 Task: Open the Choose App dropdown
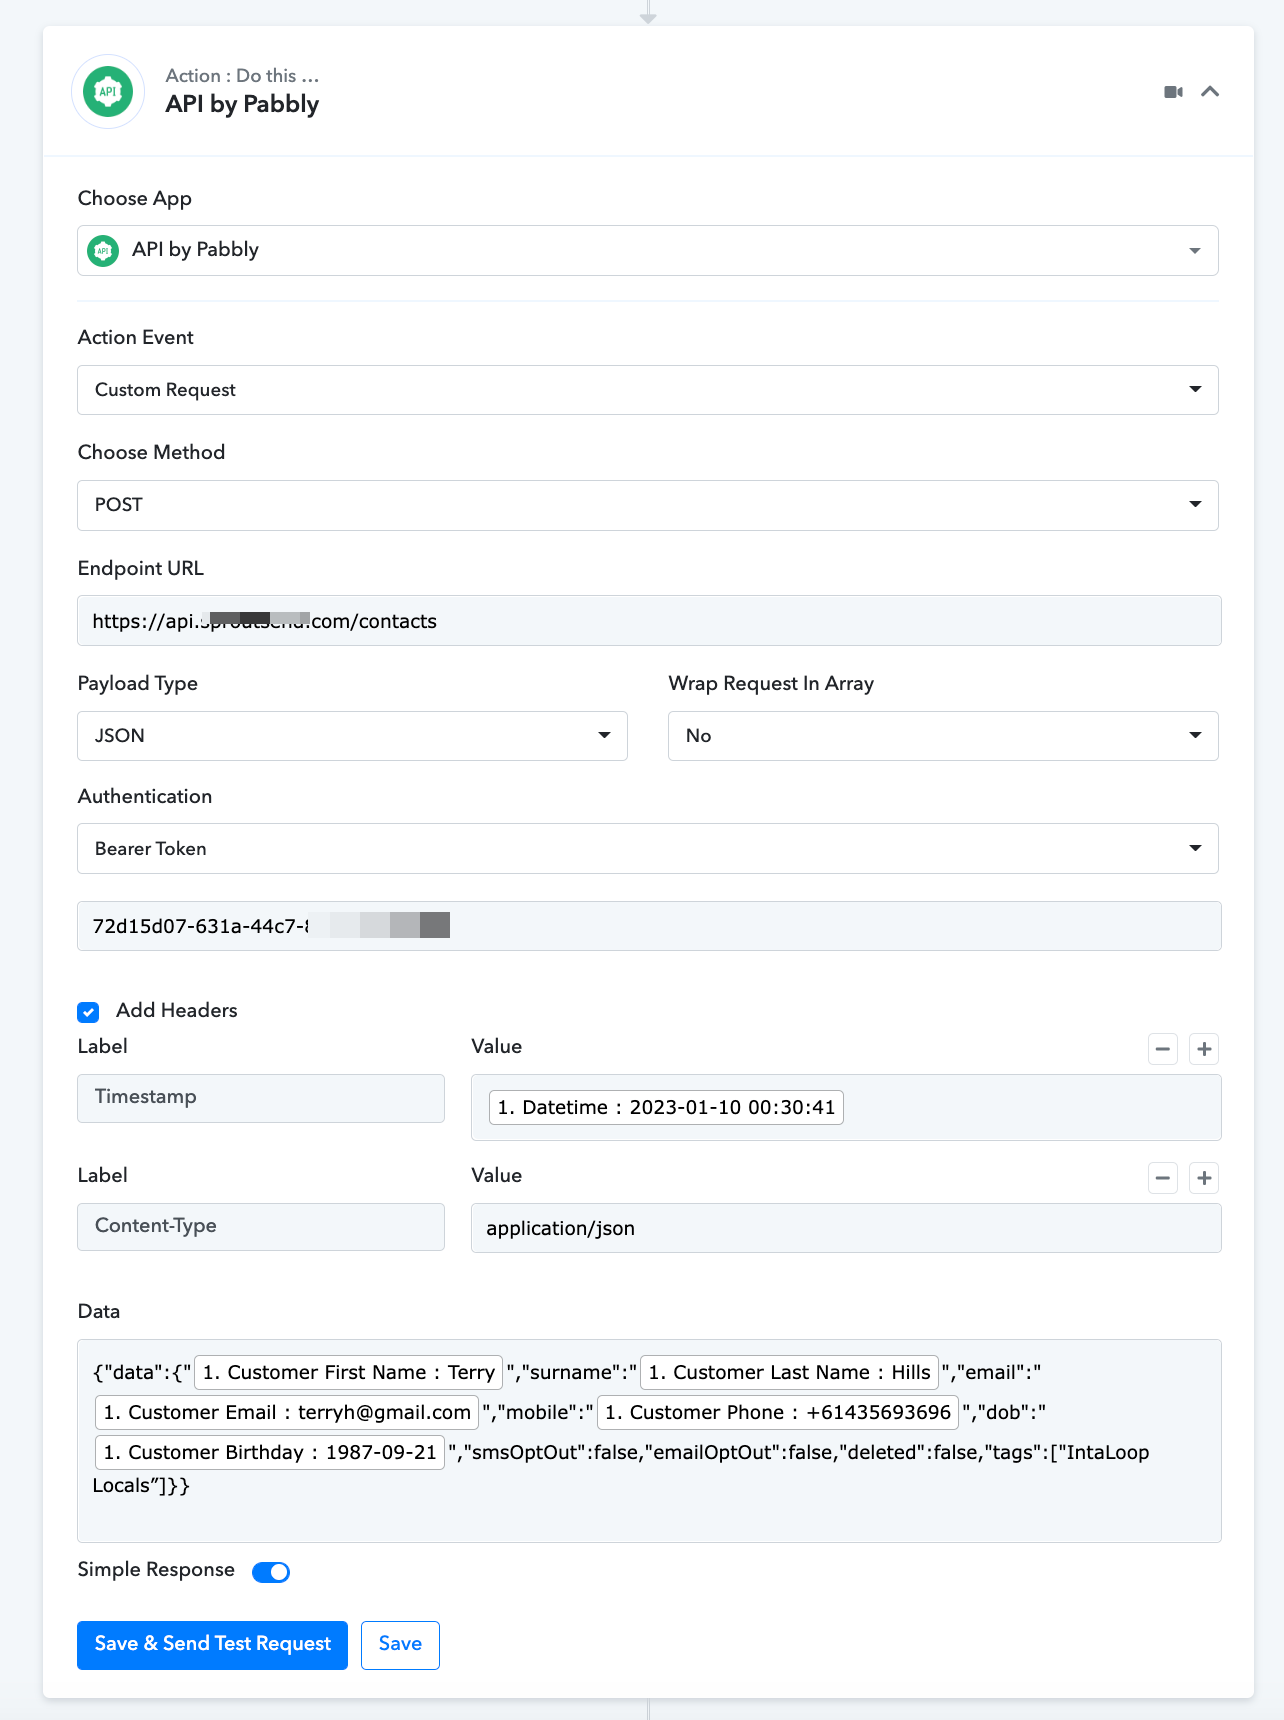[648, 250]
